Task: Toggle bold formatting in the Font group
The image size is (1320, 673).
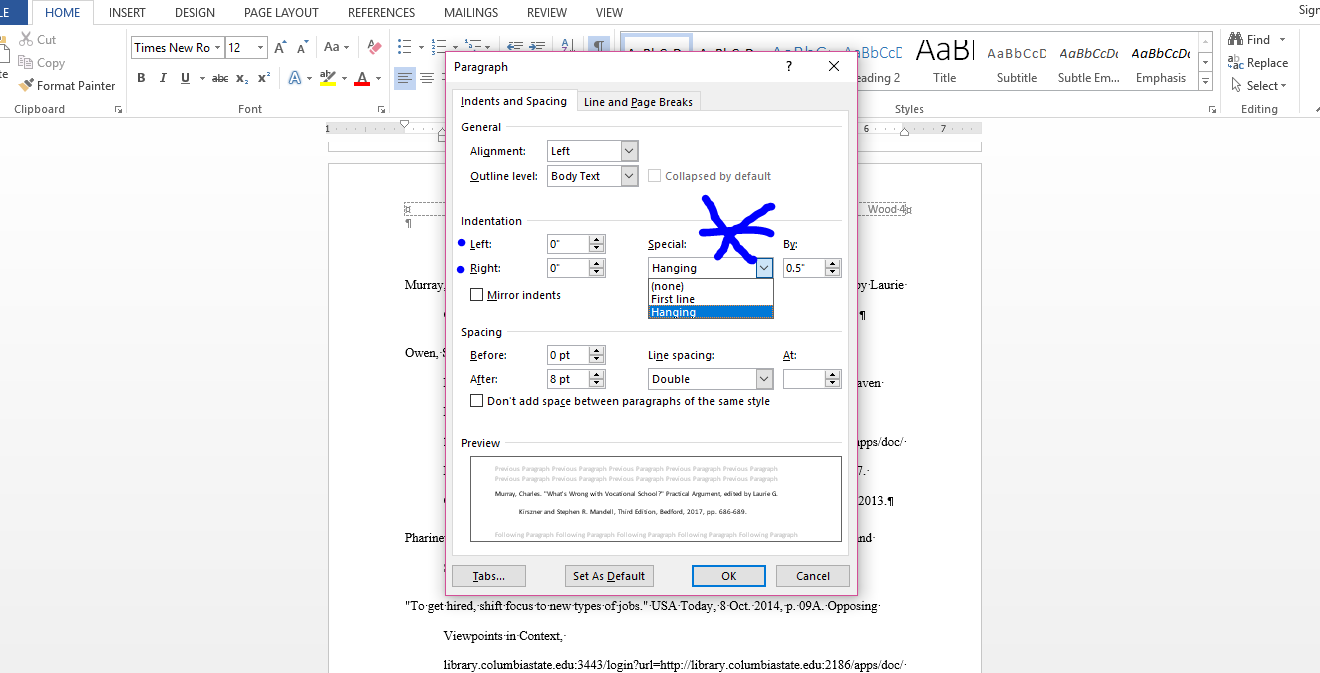Action: (141, 77)
